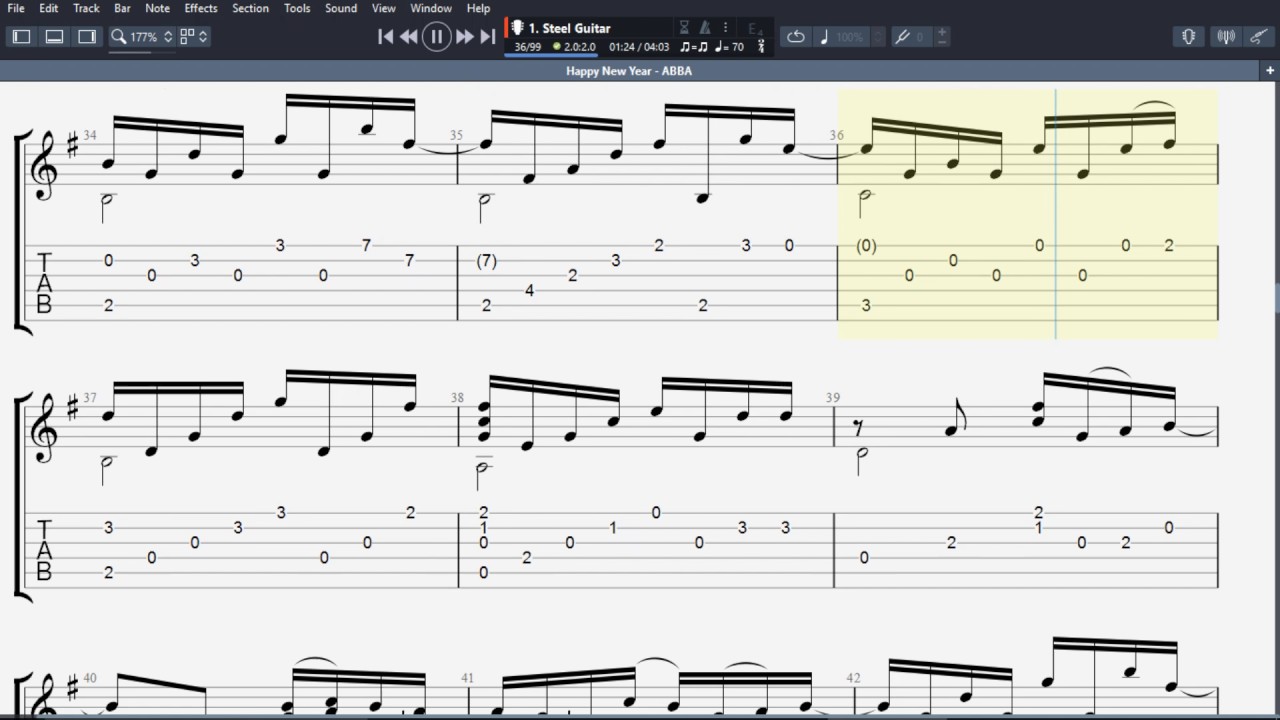
Task: Open the line-in guitar cable icon
Action: 1259,37
